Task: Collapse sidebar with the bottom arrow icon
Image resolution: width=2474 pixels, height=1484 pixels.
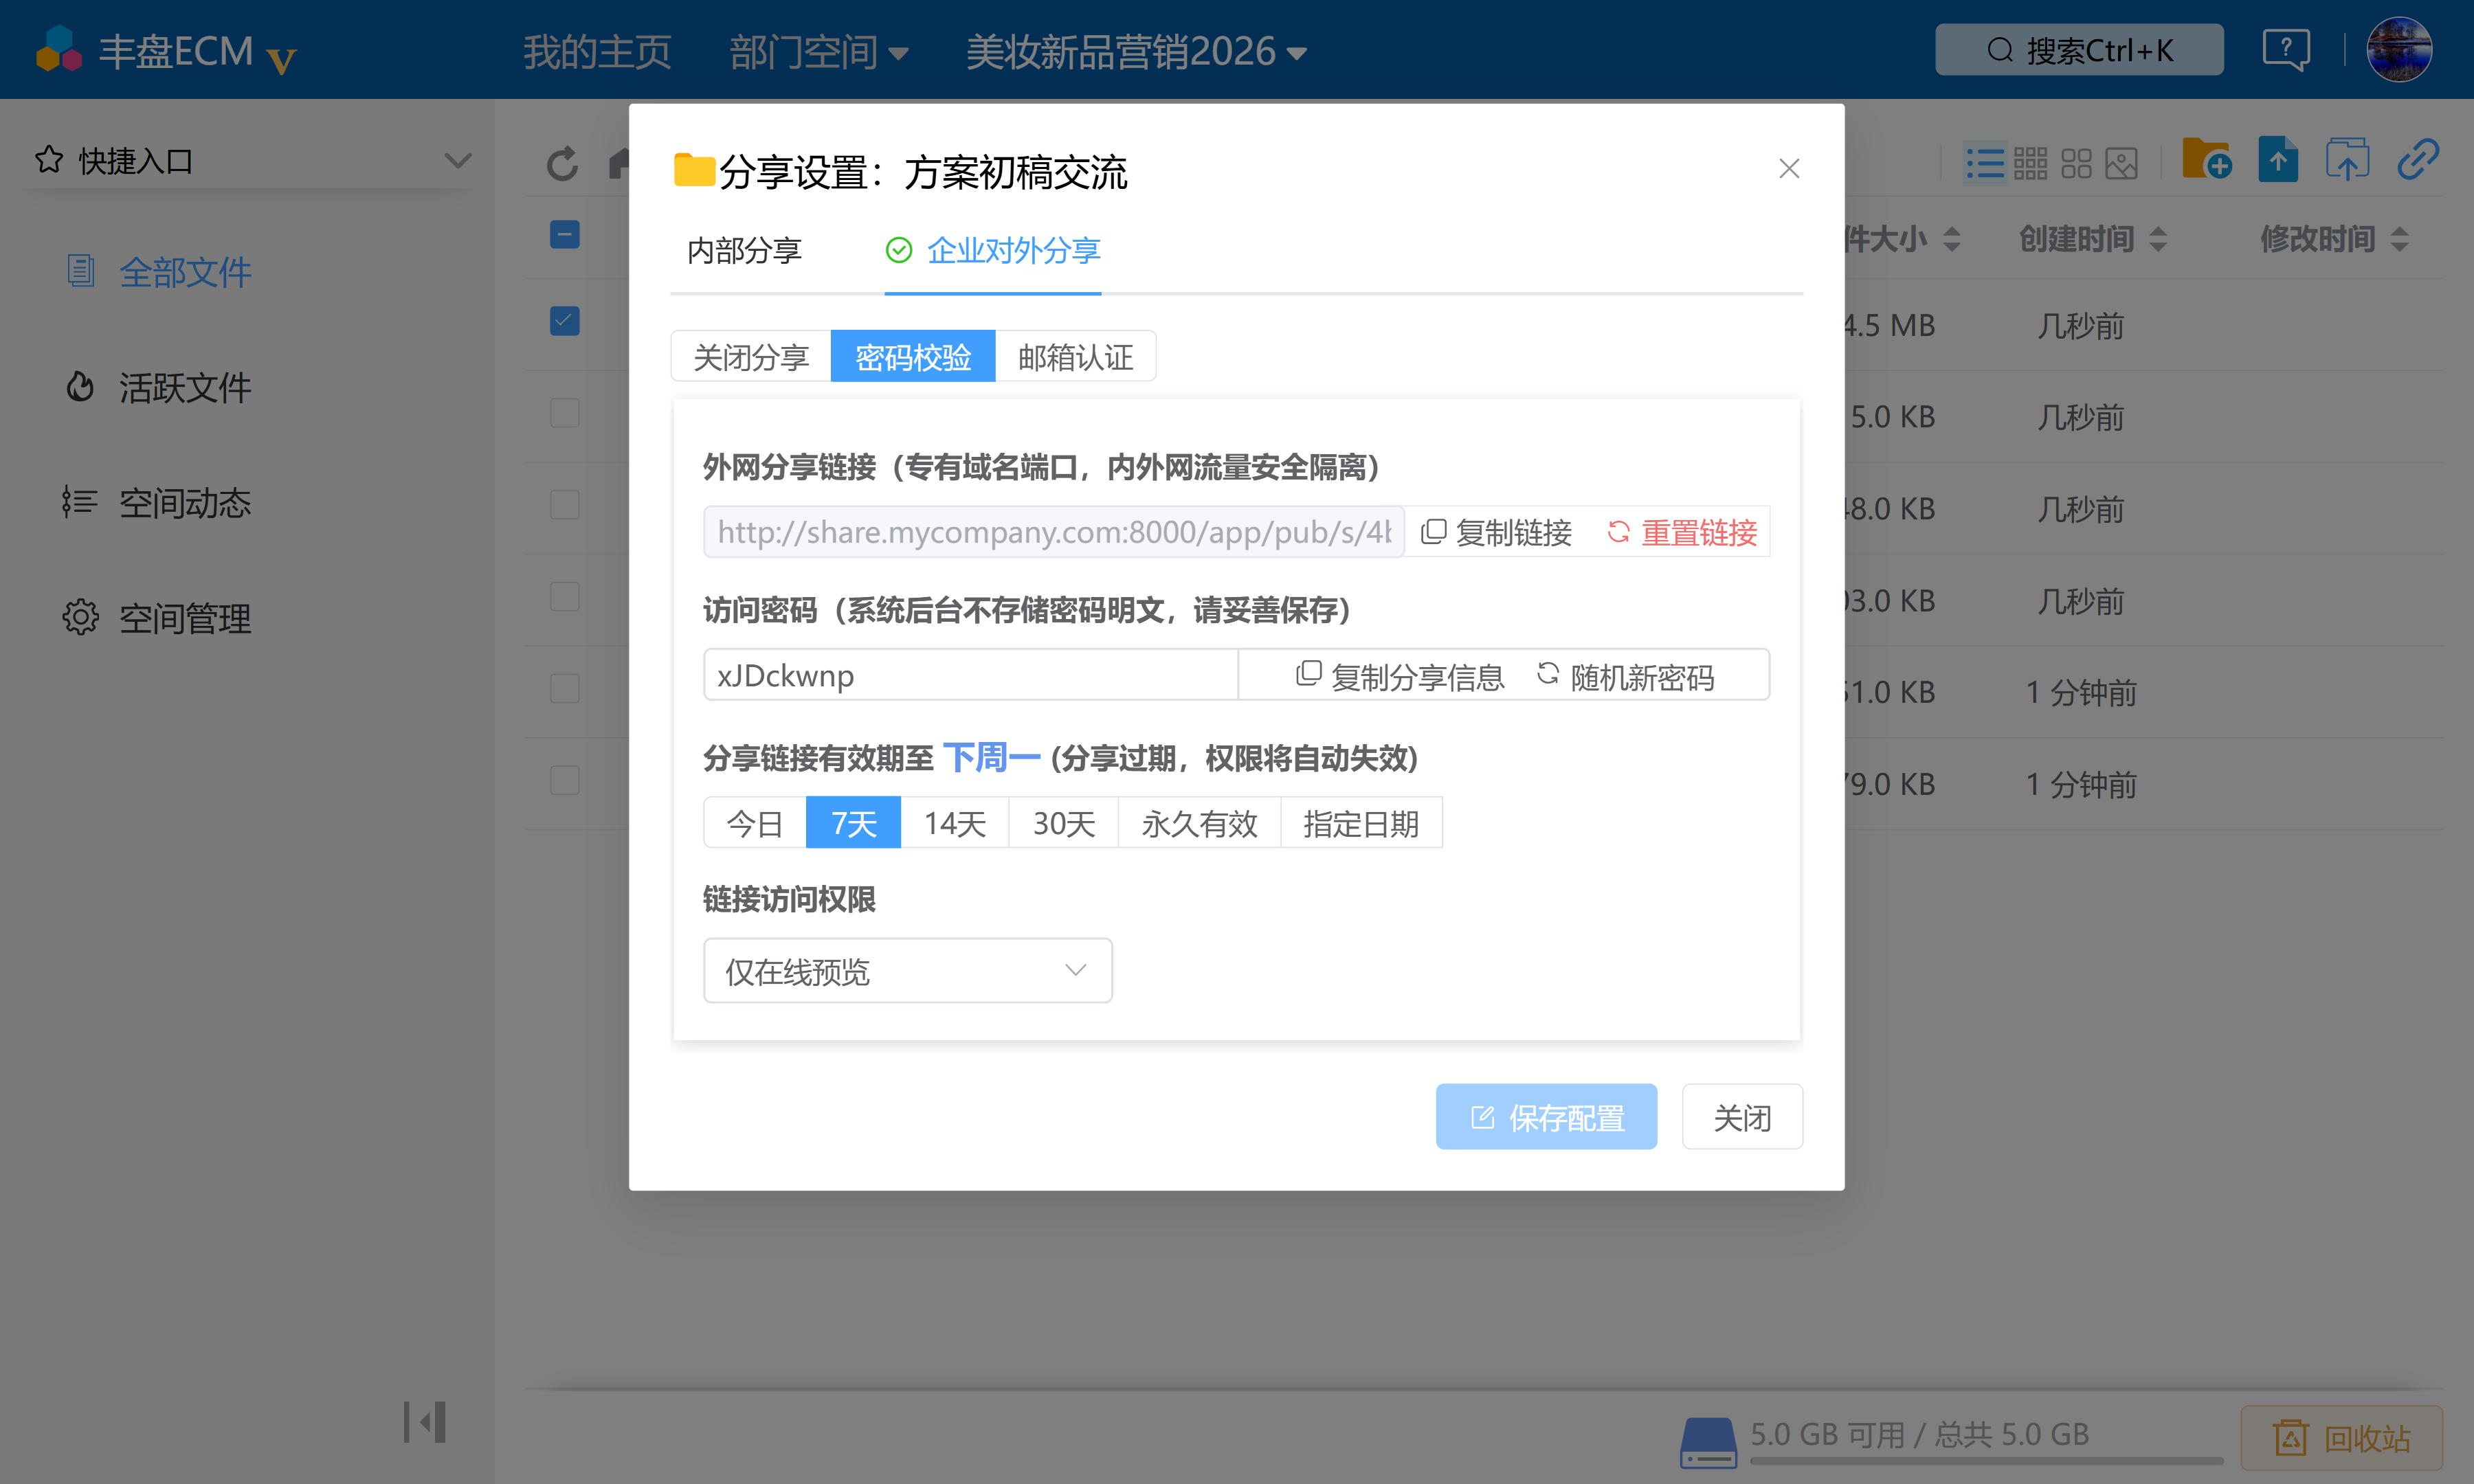Action: (425, 1421)
